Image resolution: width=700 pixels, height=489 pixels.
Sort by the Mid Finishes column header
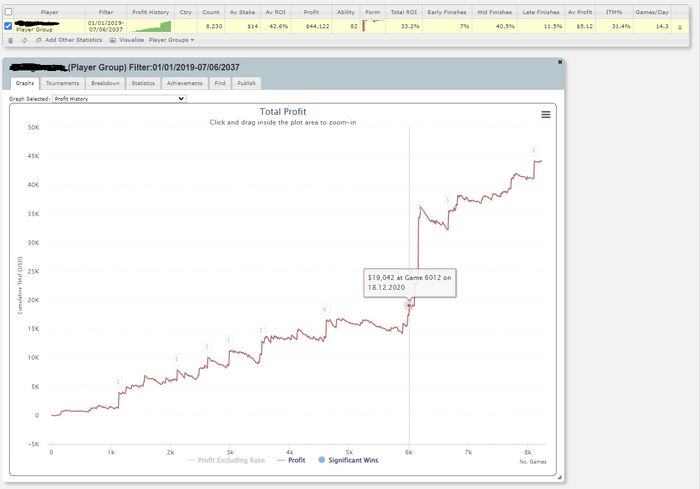tap(495, 12)
